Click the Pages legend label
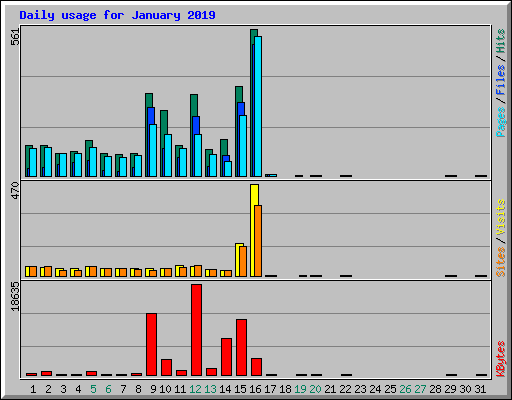 coord(500,122)
